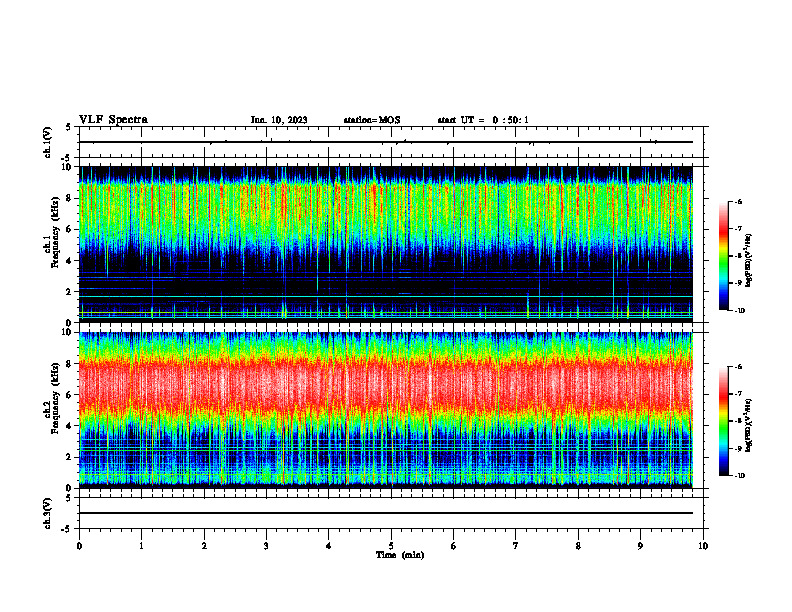Click ch.2 color bar log PSD label
792x612 pixels.
[x=749, y=426]
